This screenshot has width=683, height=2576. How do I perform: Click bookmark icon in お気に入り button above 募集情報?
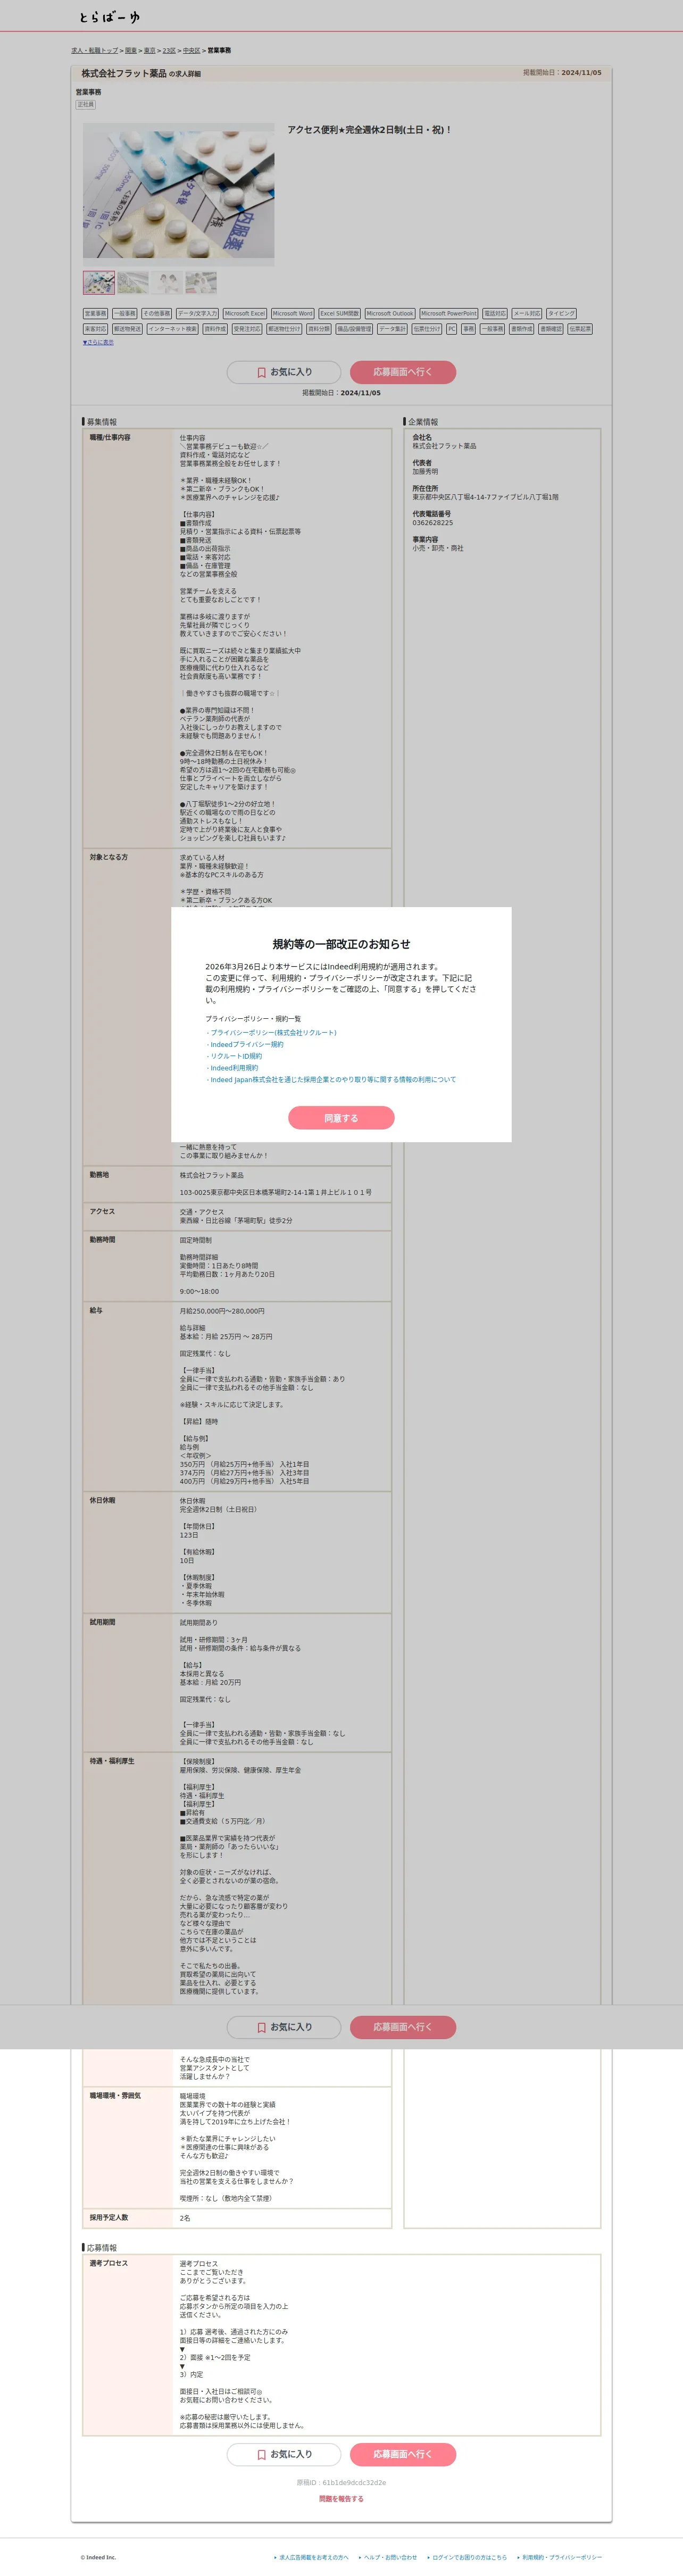pos(262,372)
